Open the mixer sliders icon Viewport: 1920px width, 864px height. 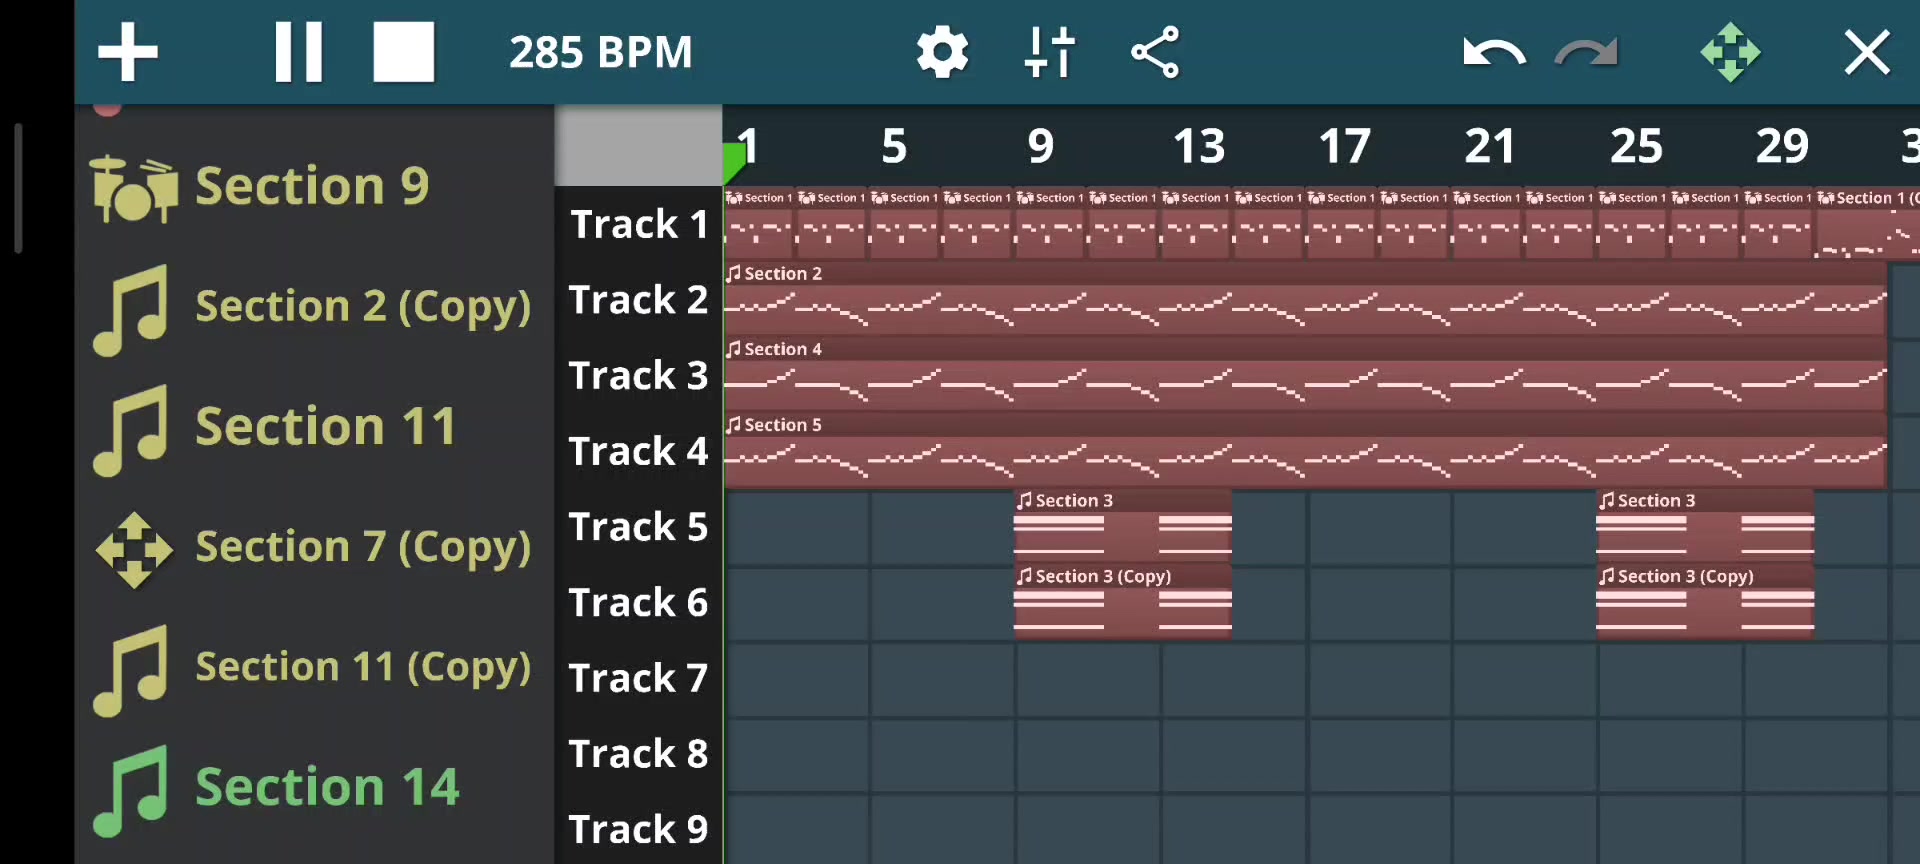pos(1050,52)
